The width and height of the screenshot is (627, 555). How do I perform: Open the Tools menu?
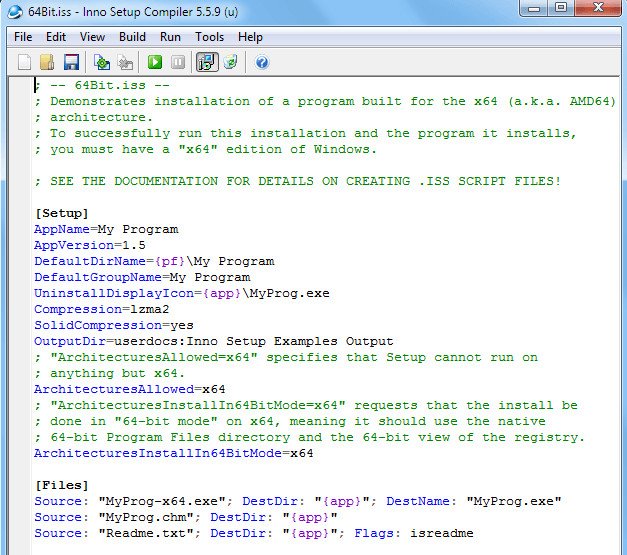[x=210, y=37]
